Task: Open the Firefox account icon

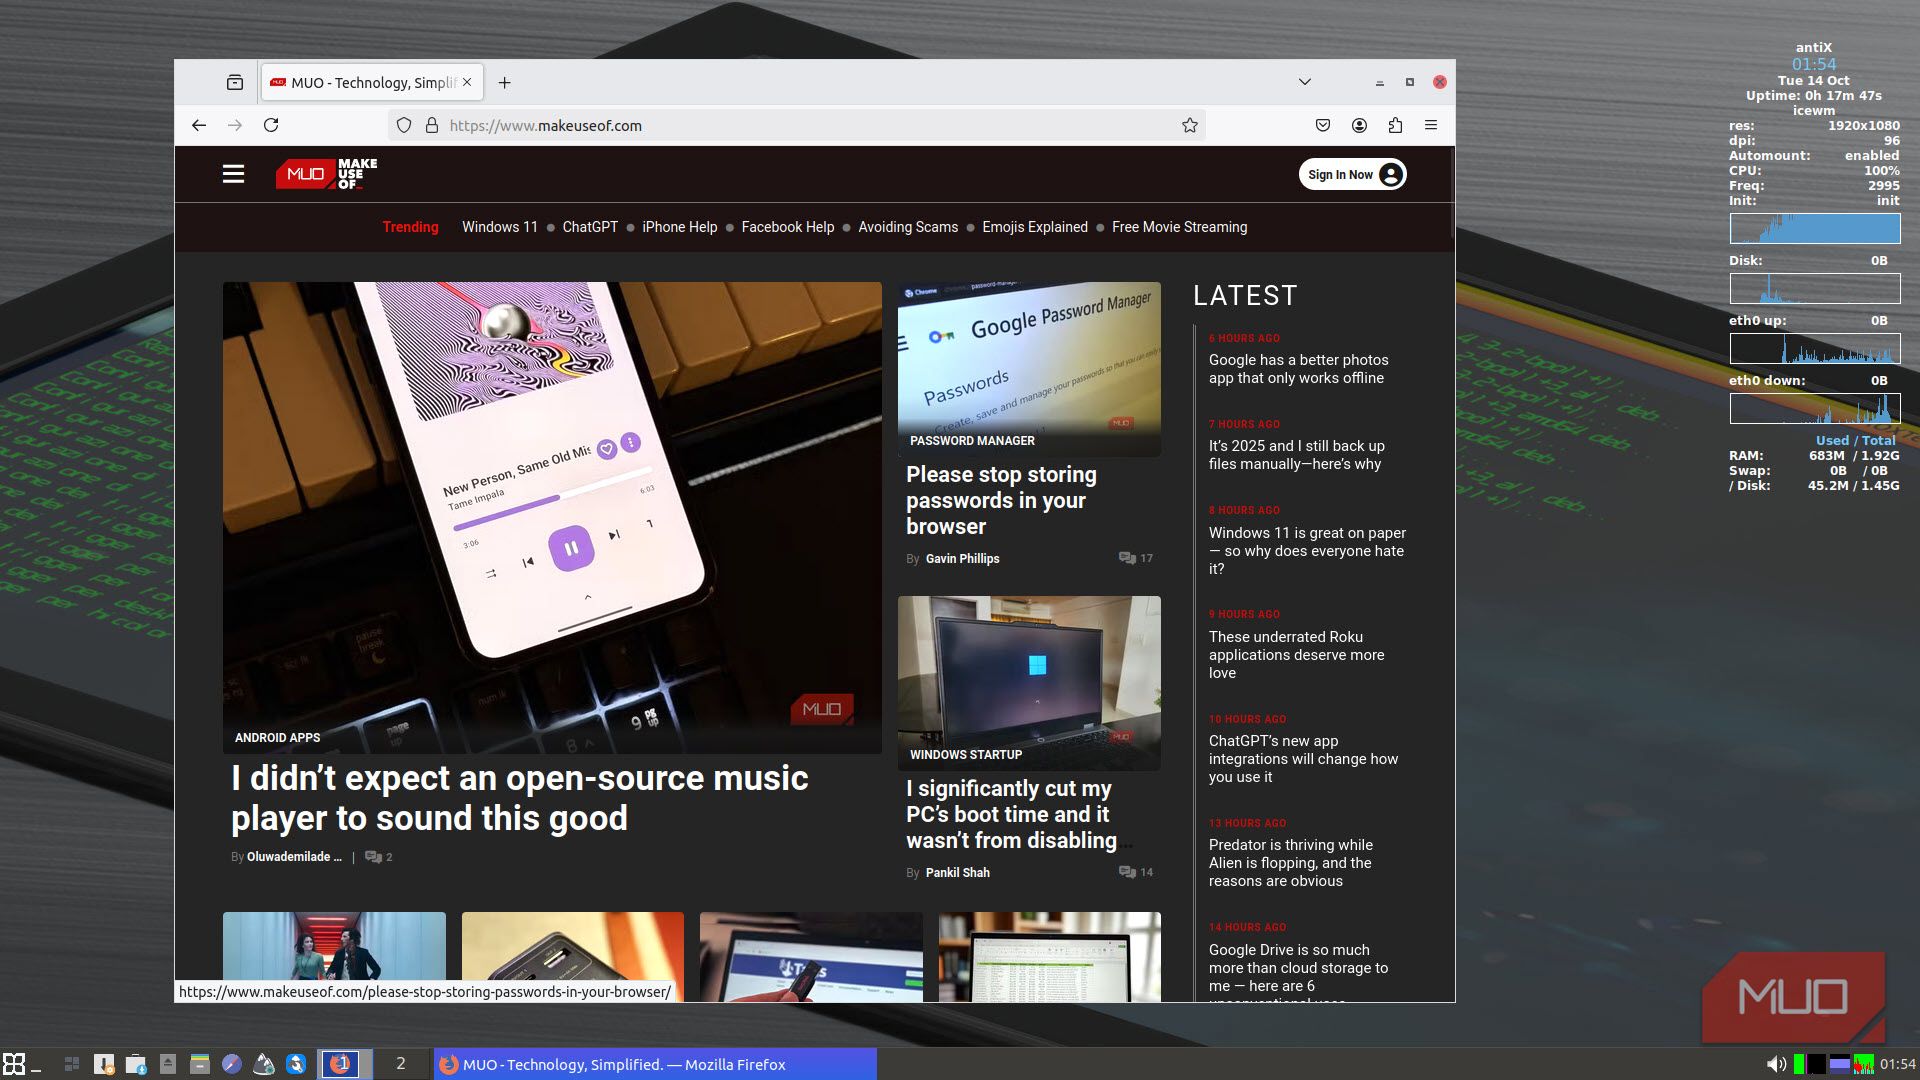Action: point(1359,125)
